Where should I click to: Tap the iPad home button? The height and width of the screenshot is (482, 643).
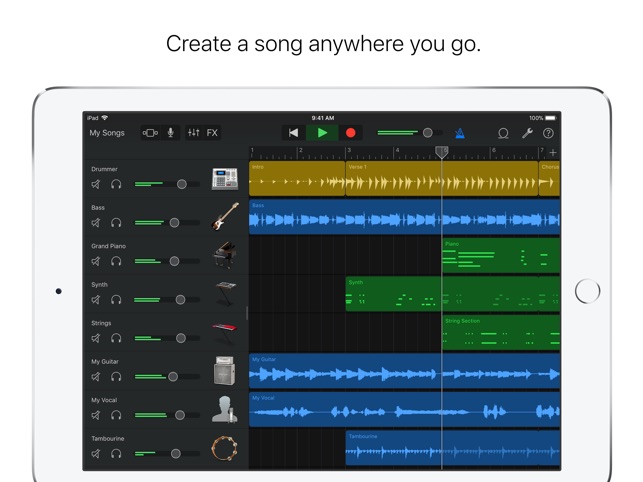click(587, 291)
